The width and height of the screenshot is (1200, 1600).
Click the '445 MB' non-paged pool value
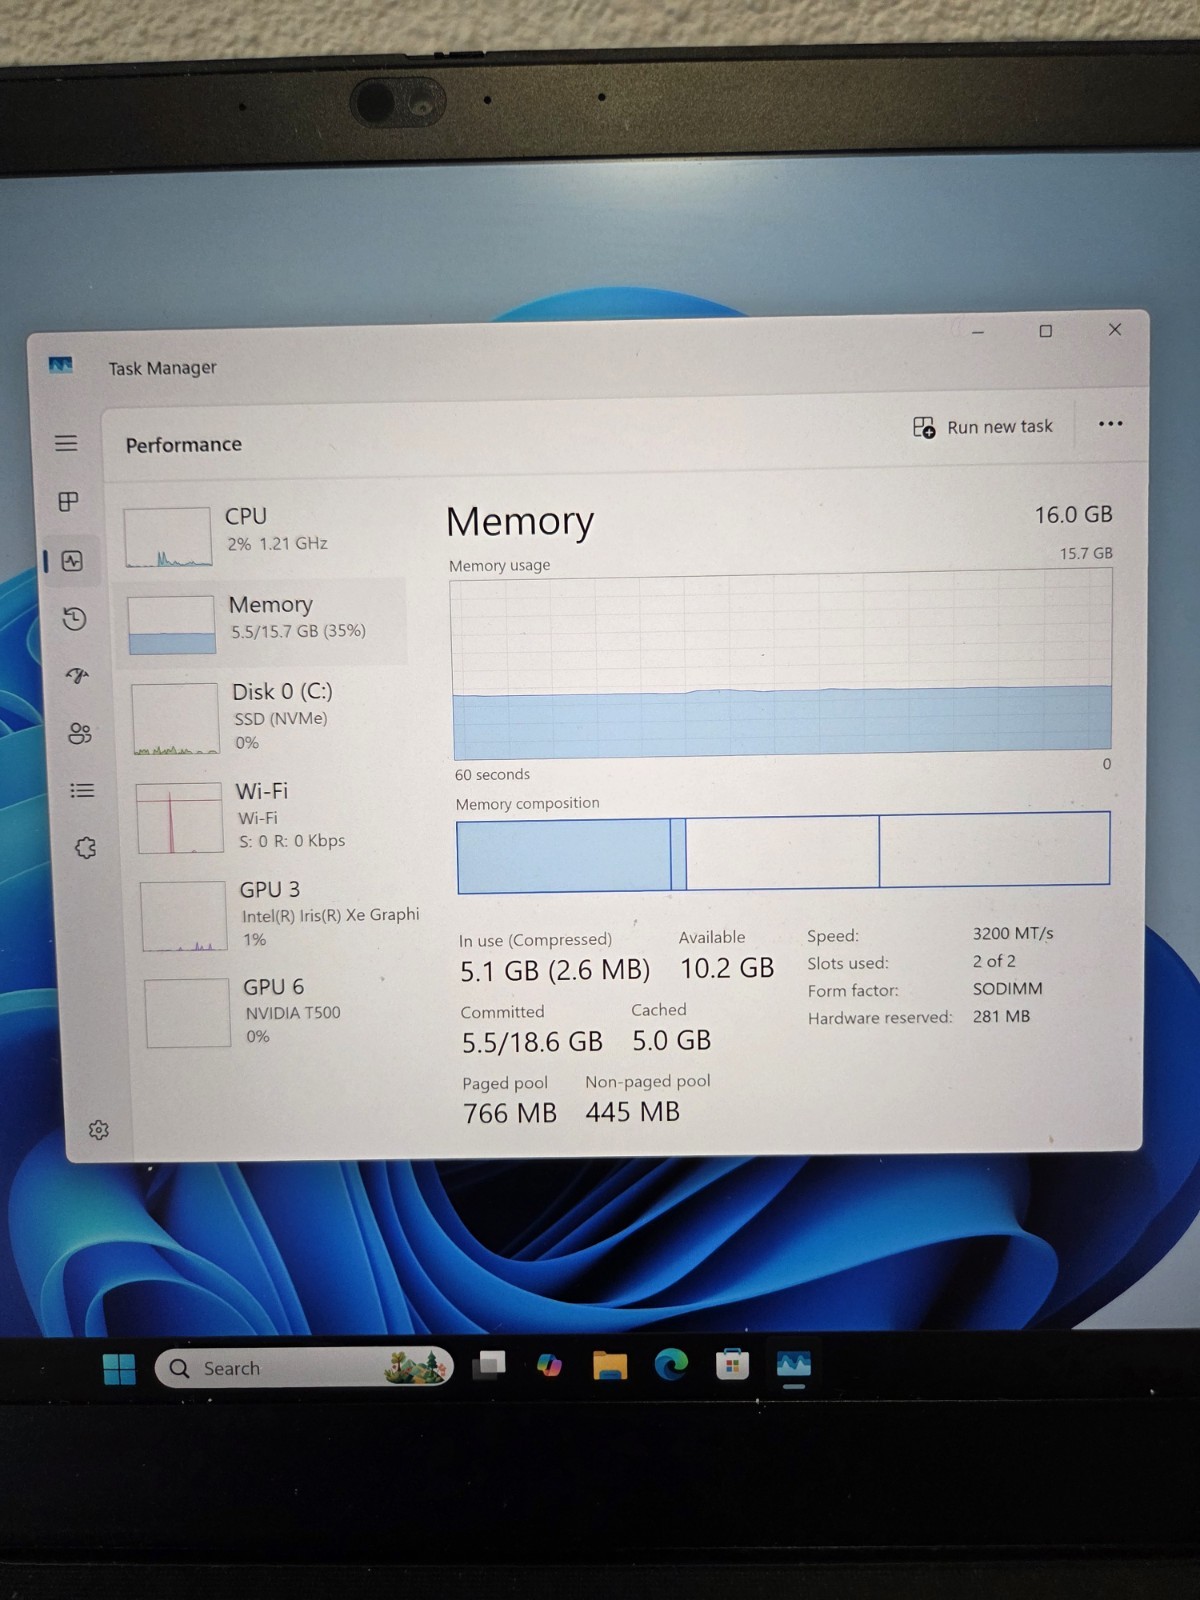[x=633, y=1111]
